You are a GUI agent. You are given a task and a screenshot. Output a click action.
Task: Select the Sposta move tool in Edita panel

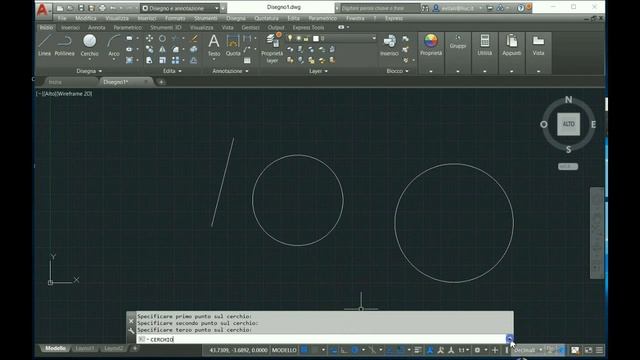[149, 38]
